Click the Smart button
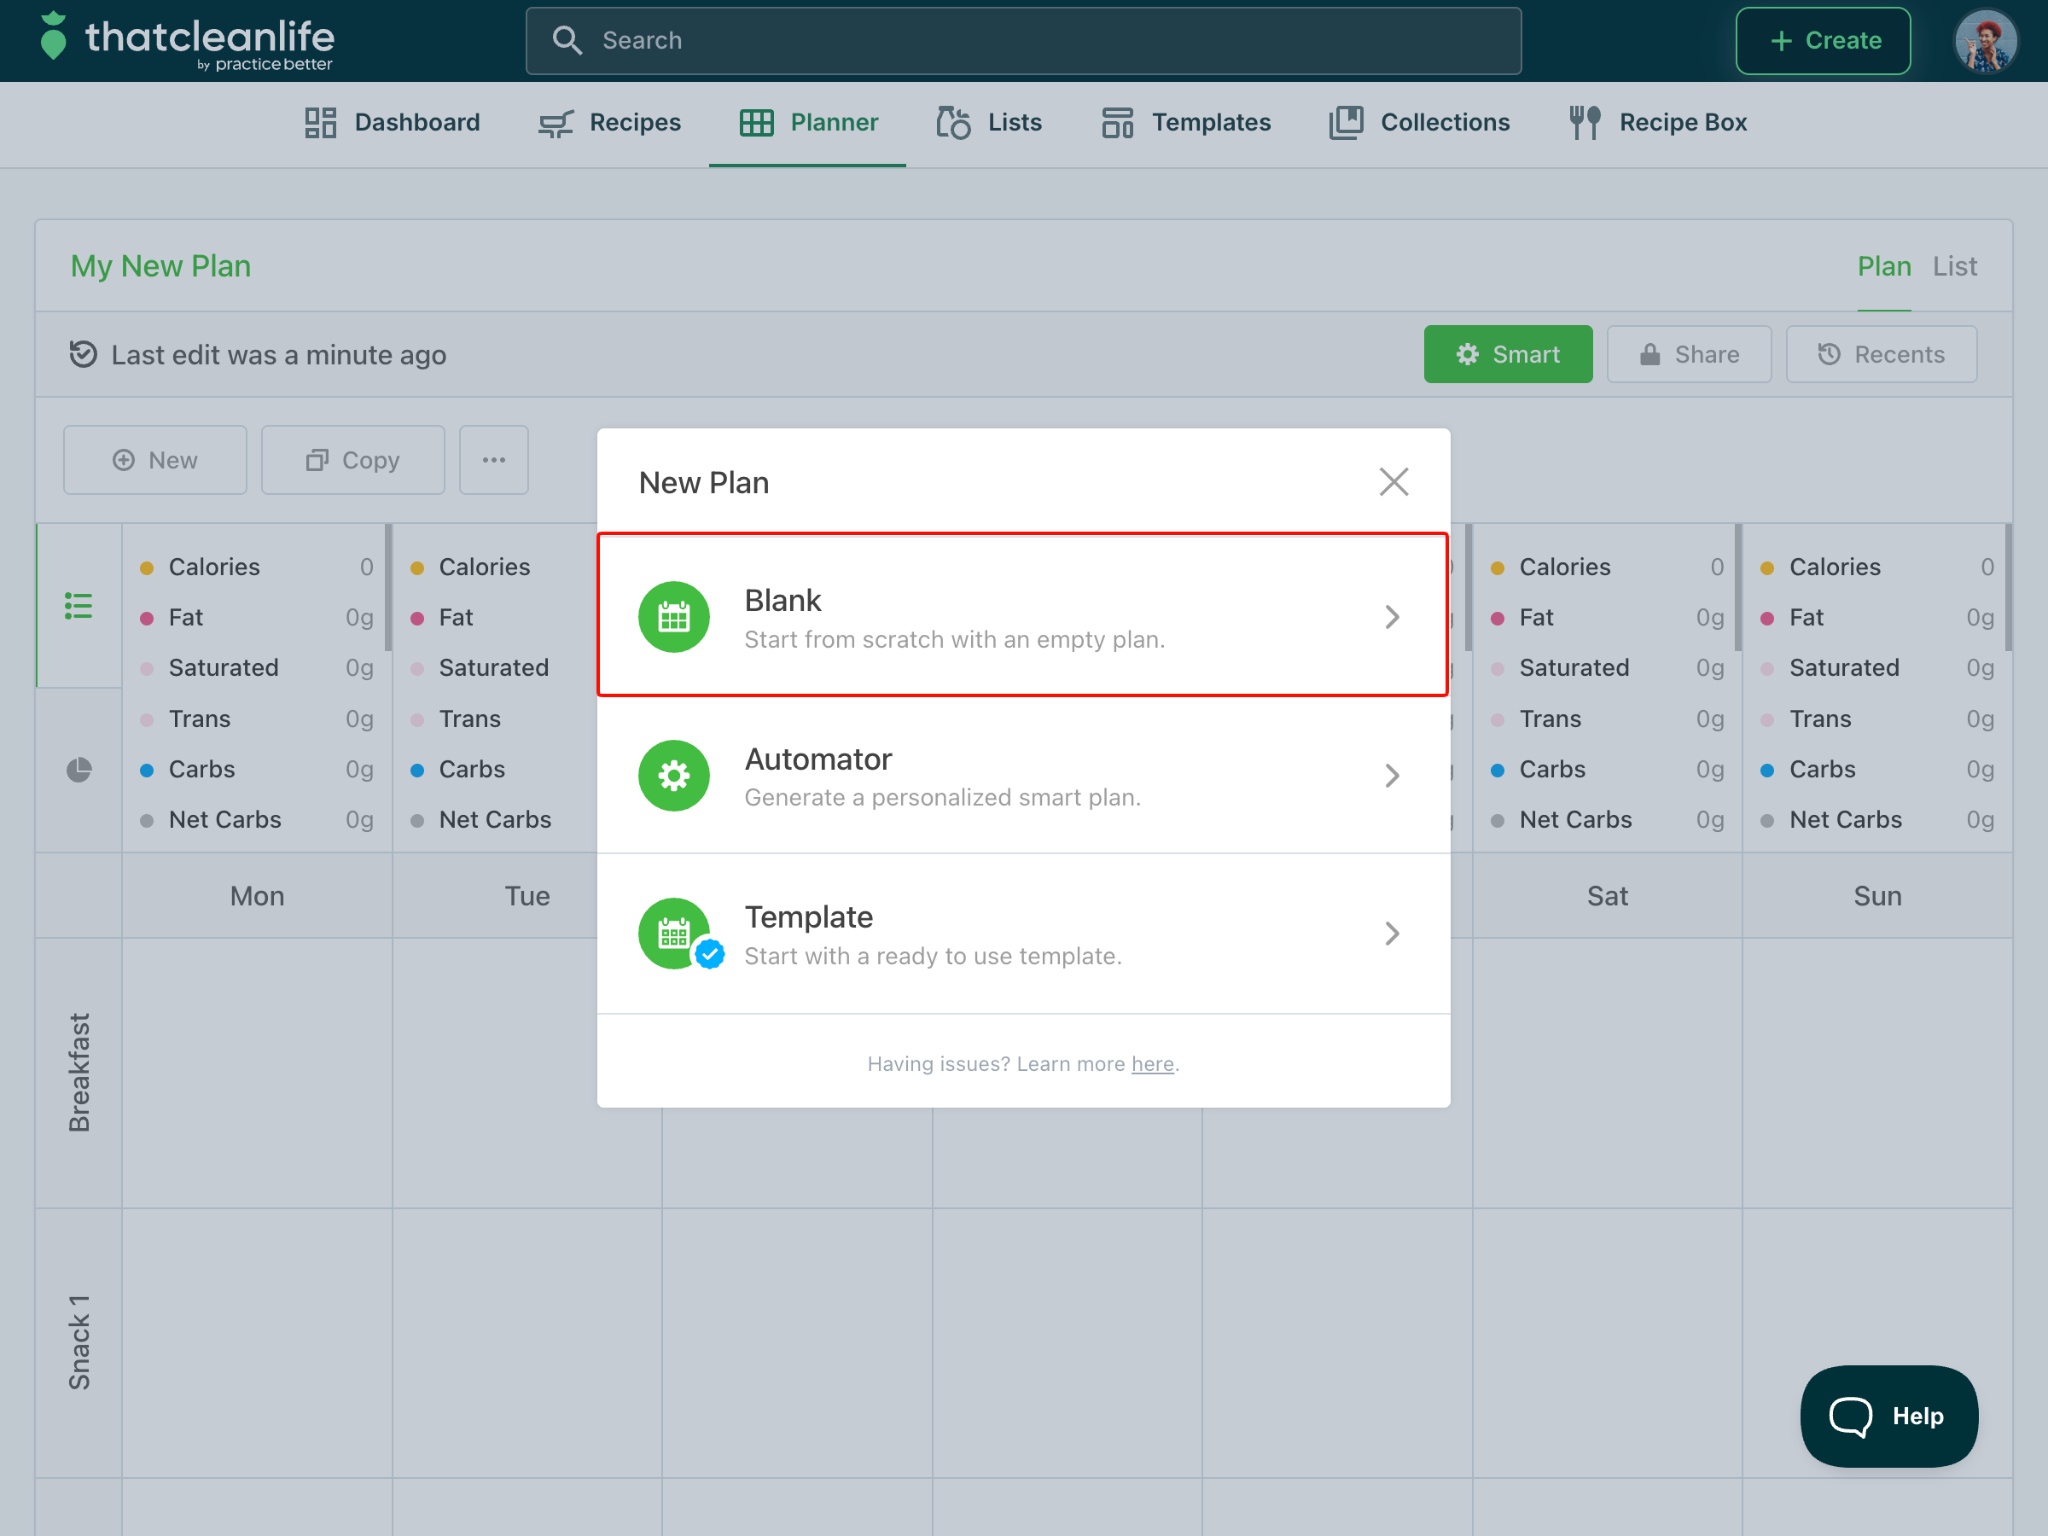The height and width of the screenshot is (1536, 2048). pos(1508,354)
